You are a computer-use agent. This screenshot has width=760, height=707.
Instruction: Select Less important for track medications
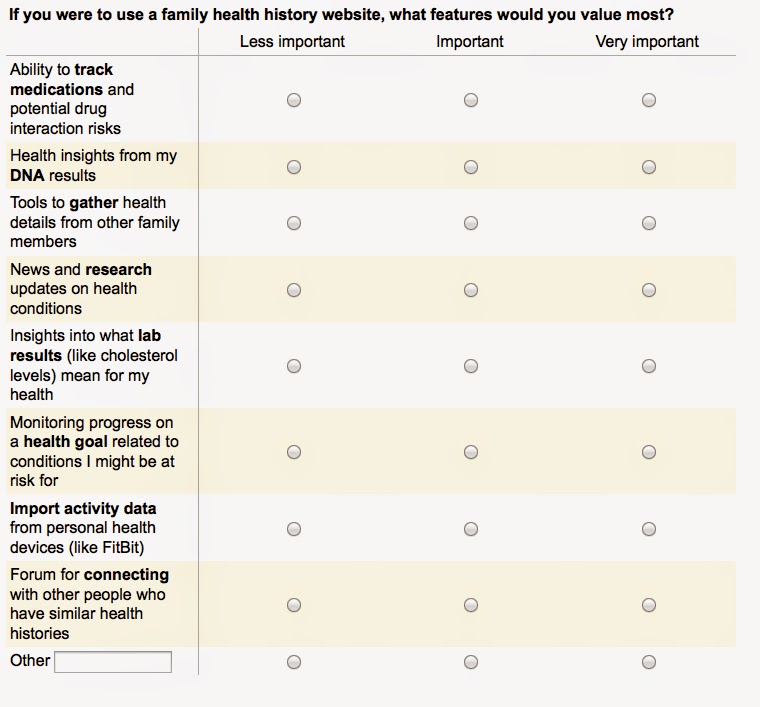tap(294, 100)
